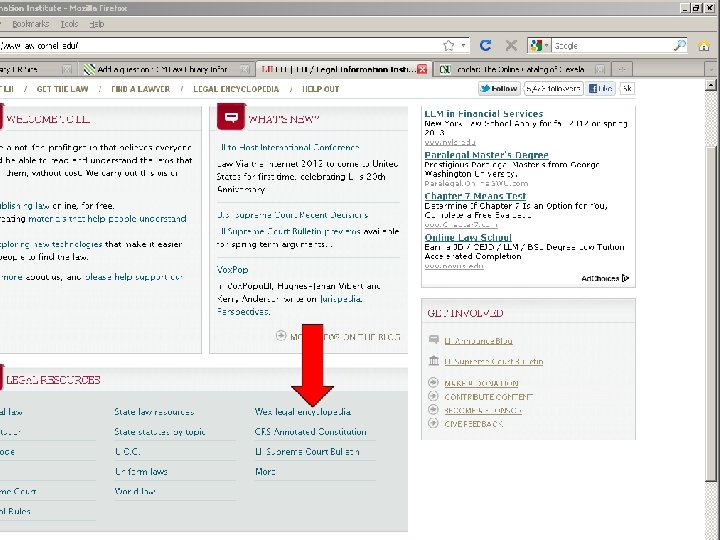Open CRS Annotated Constitution link
The image size is (720, 540).
coord(311,432)
